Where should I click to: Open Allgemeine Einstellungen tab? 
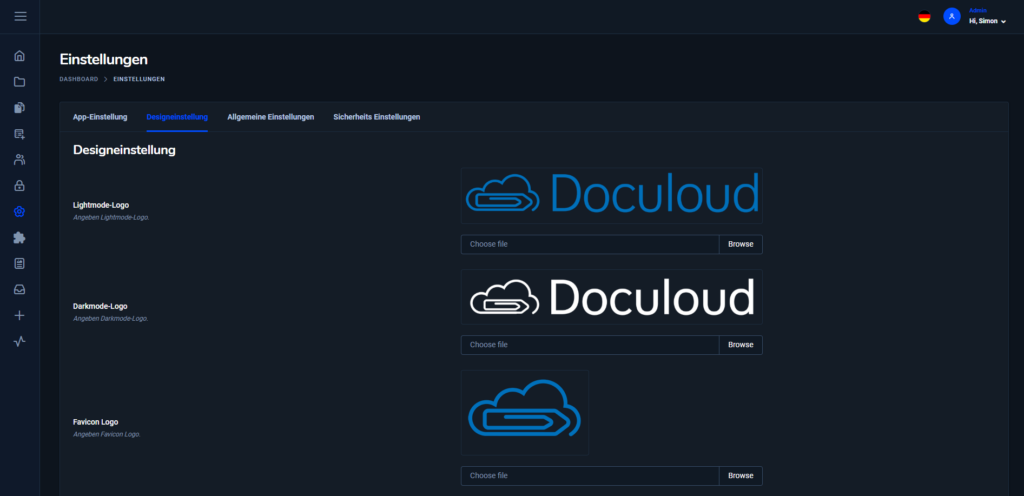pos(270,117)
